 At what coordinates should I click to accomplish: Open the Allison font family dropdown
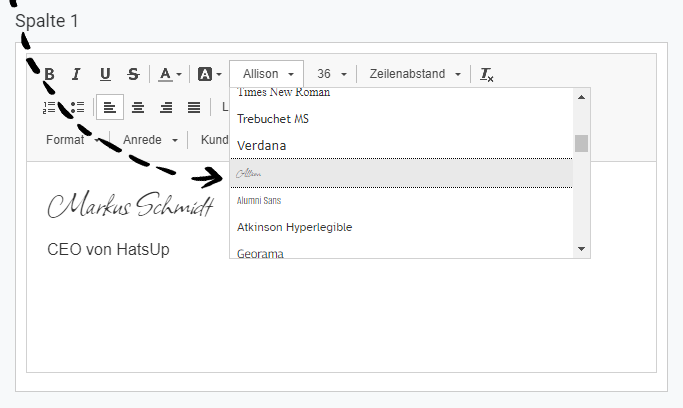pyautogui.click(x=267, y=74)
